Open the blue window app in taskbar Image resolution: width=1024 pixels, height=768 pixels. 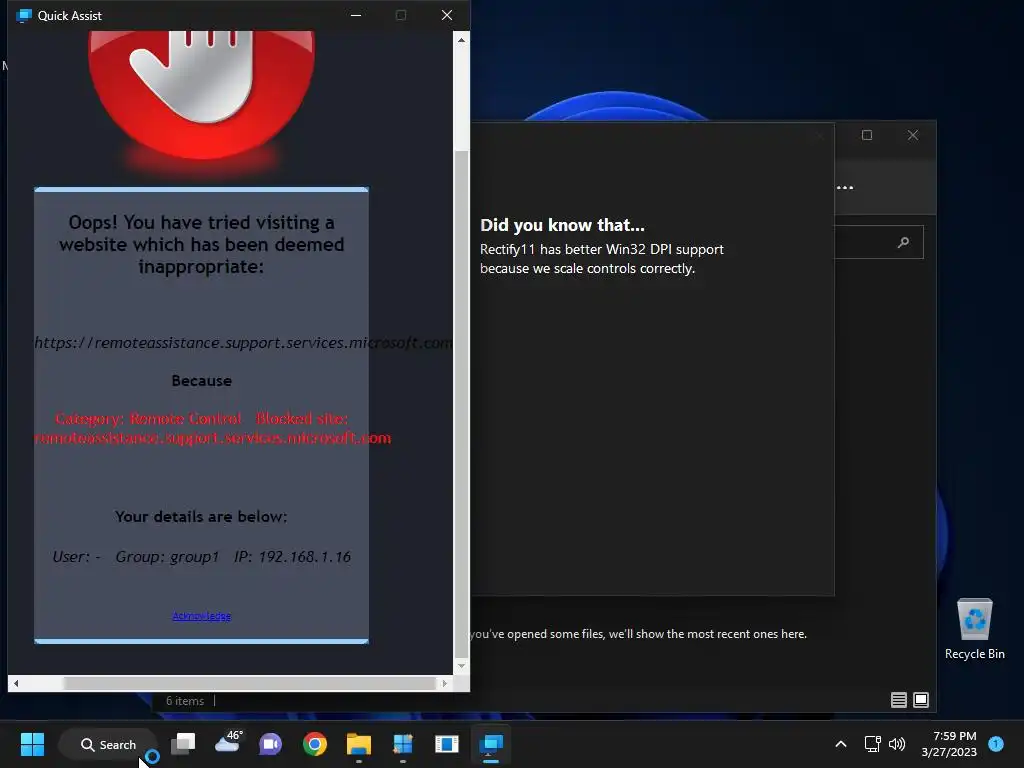(x=447, y=744)
